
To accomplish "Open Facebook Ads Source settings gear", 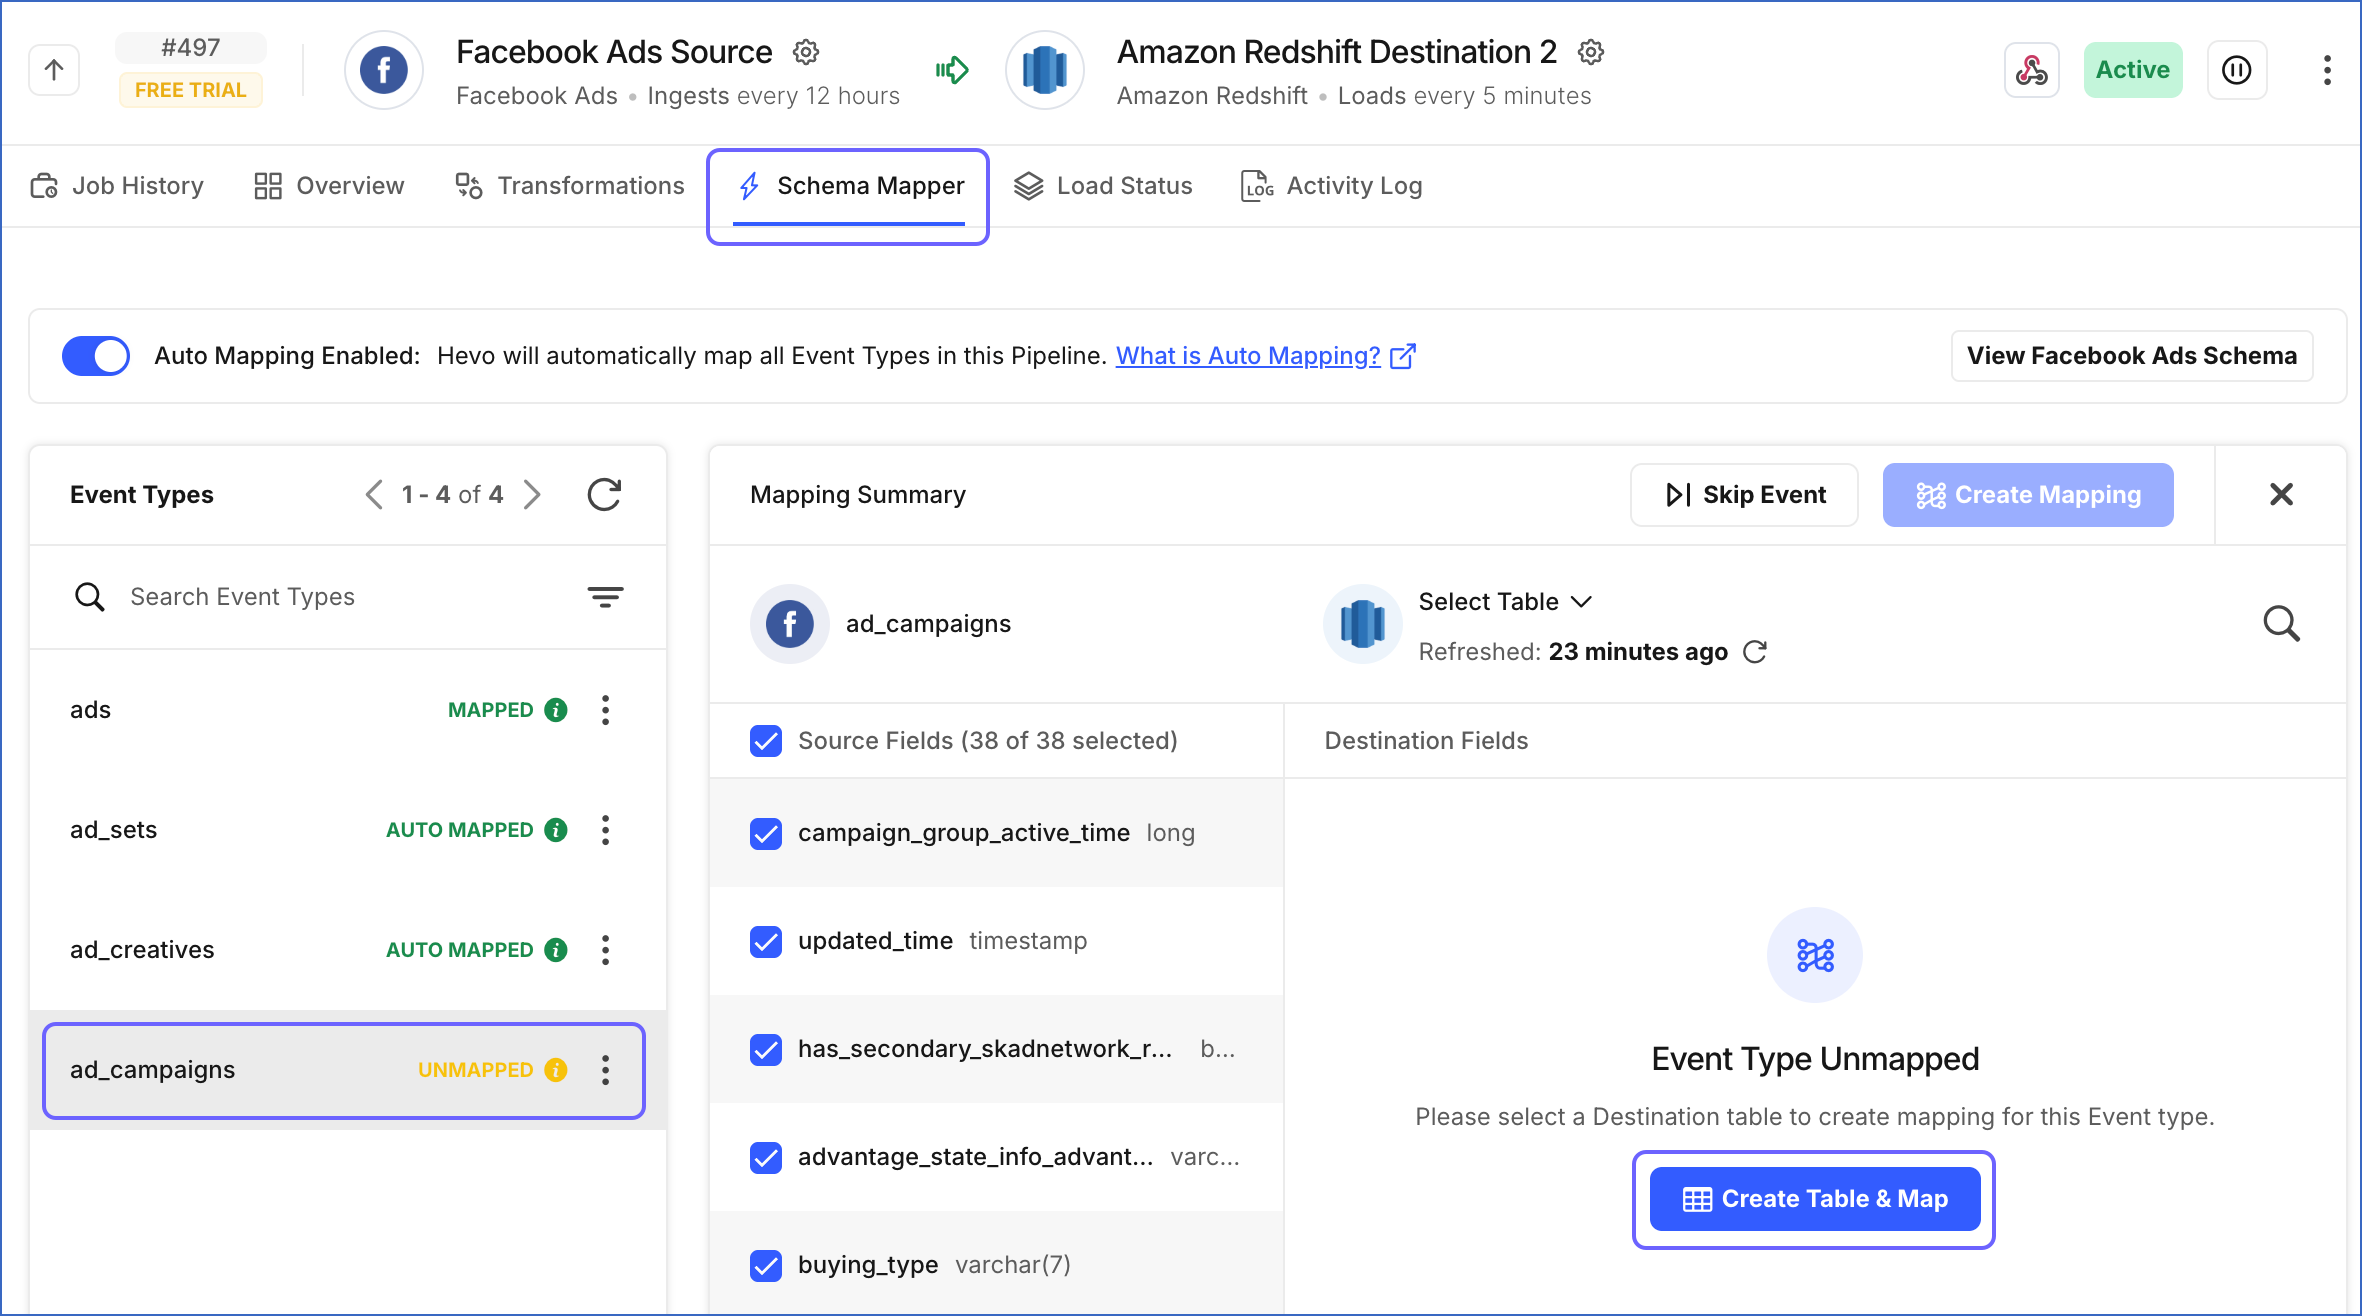I will click(806, 52).
